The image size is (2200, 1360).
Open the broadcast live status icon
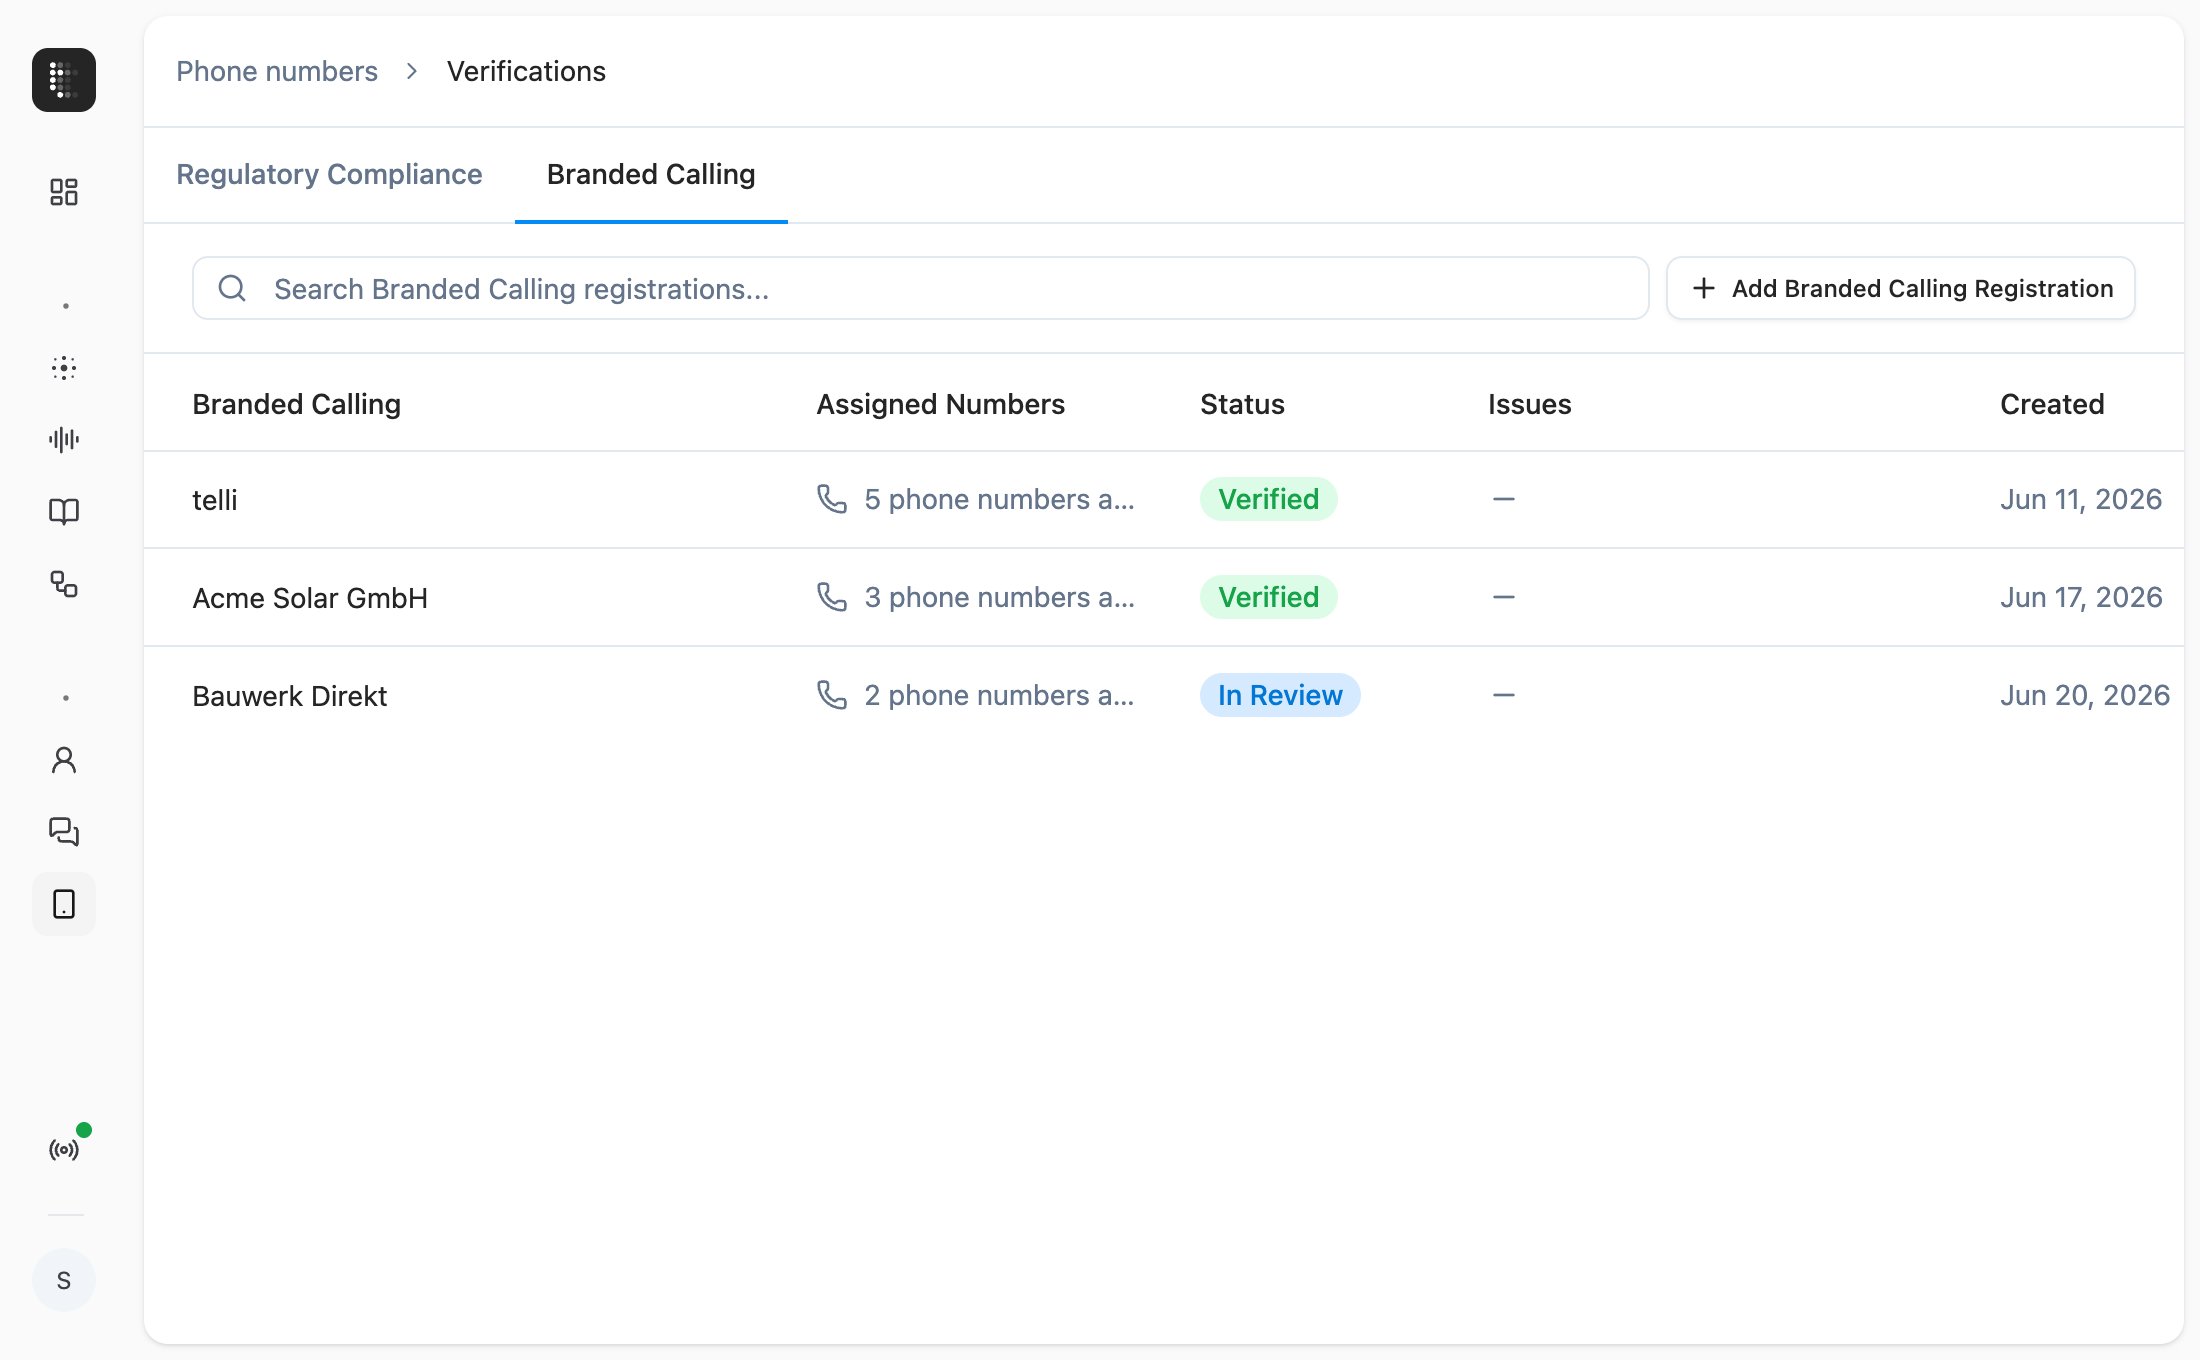tap(64, 1150)
